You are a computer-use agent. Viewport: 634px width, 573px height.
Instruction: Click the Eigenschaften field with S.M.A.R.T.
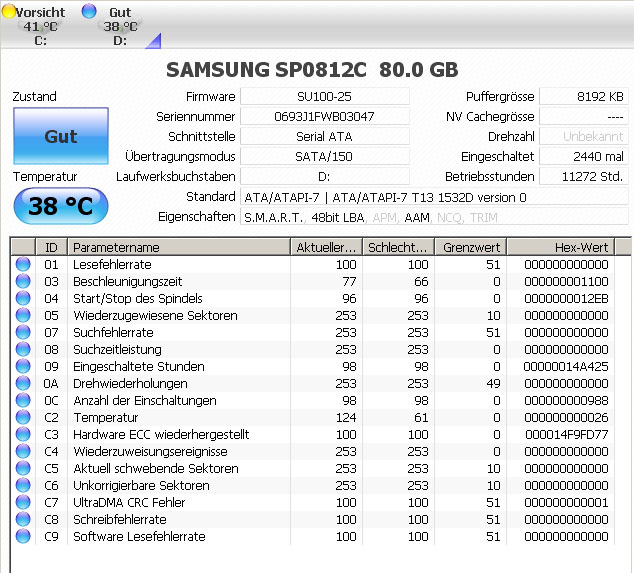click(x=434, y=217)
